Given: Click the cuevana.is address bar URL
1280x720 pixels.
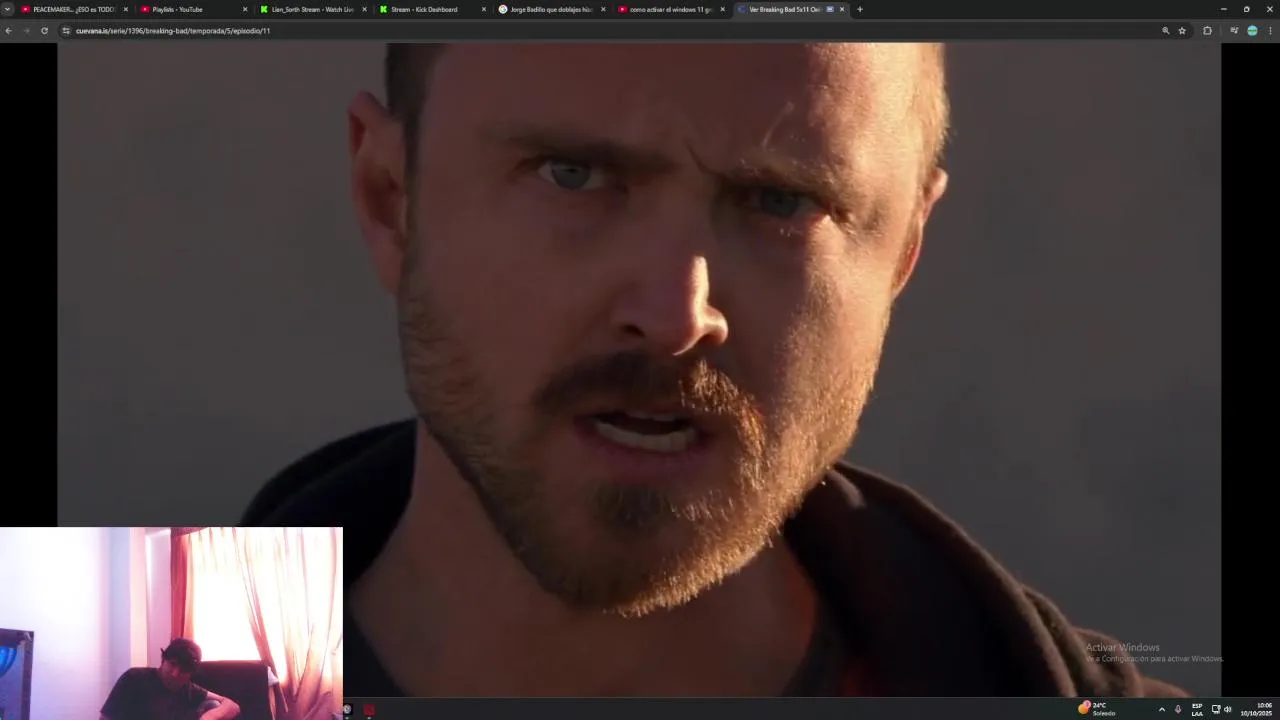Looking at the screenshot, I should (x=173, y=31).
